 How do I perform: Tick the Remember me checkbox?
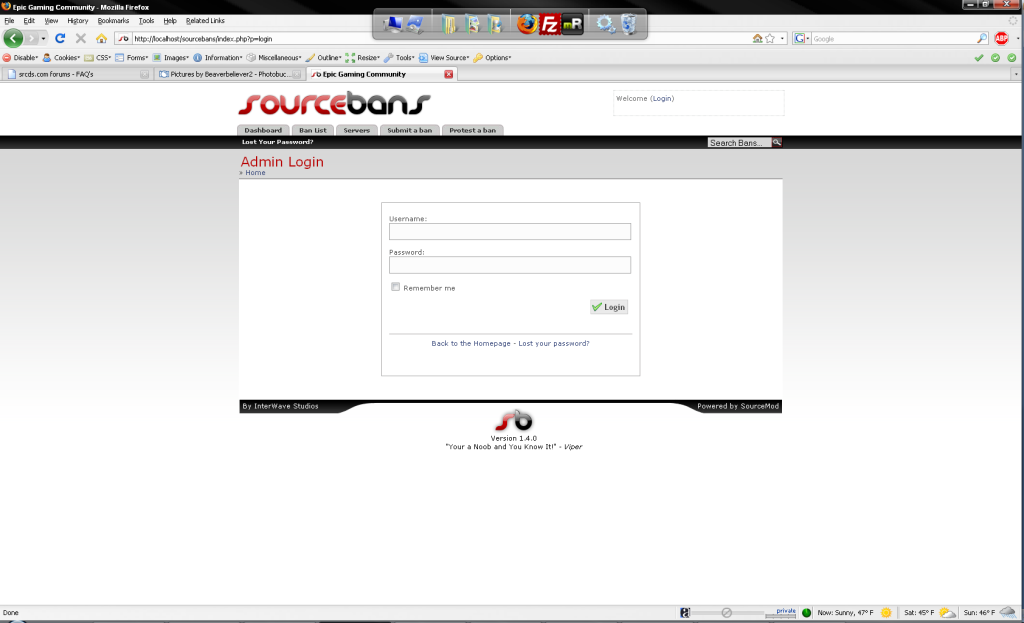[396, 287]
